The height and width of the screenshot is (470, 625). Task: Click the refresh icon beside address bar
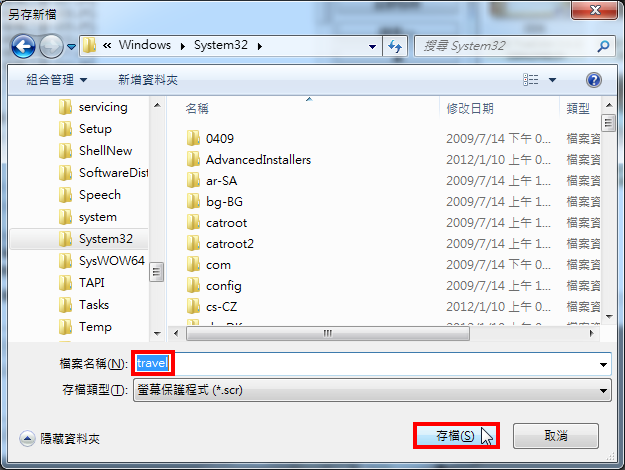(395, 46)
